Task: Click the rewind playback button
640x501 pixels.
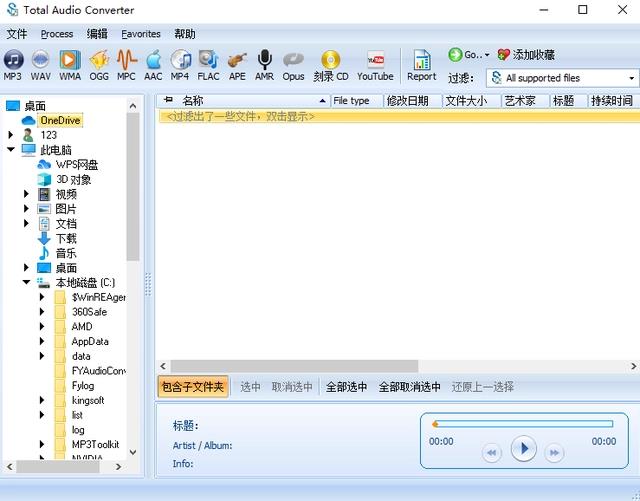Action: tap(491, 452)
